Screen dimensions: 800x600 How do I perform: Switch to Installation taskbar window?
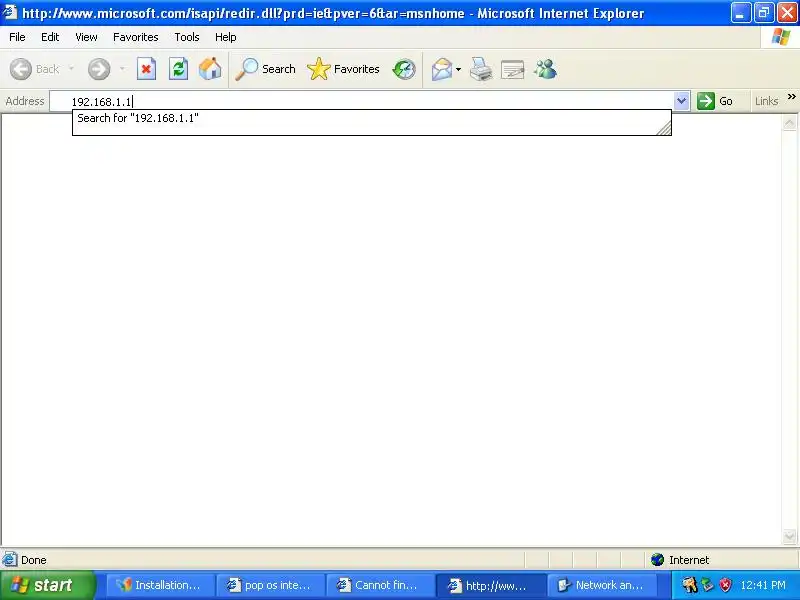coord(160,585)
